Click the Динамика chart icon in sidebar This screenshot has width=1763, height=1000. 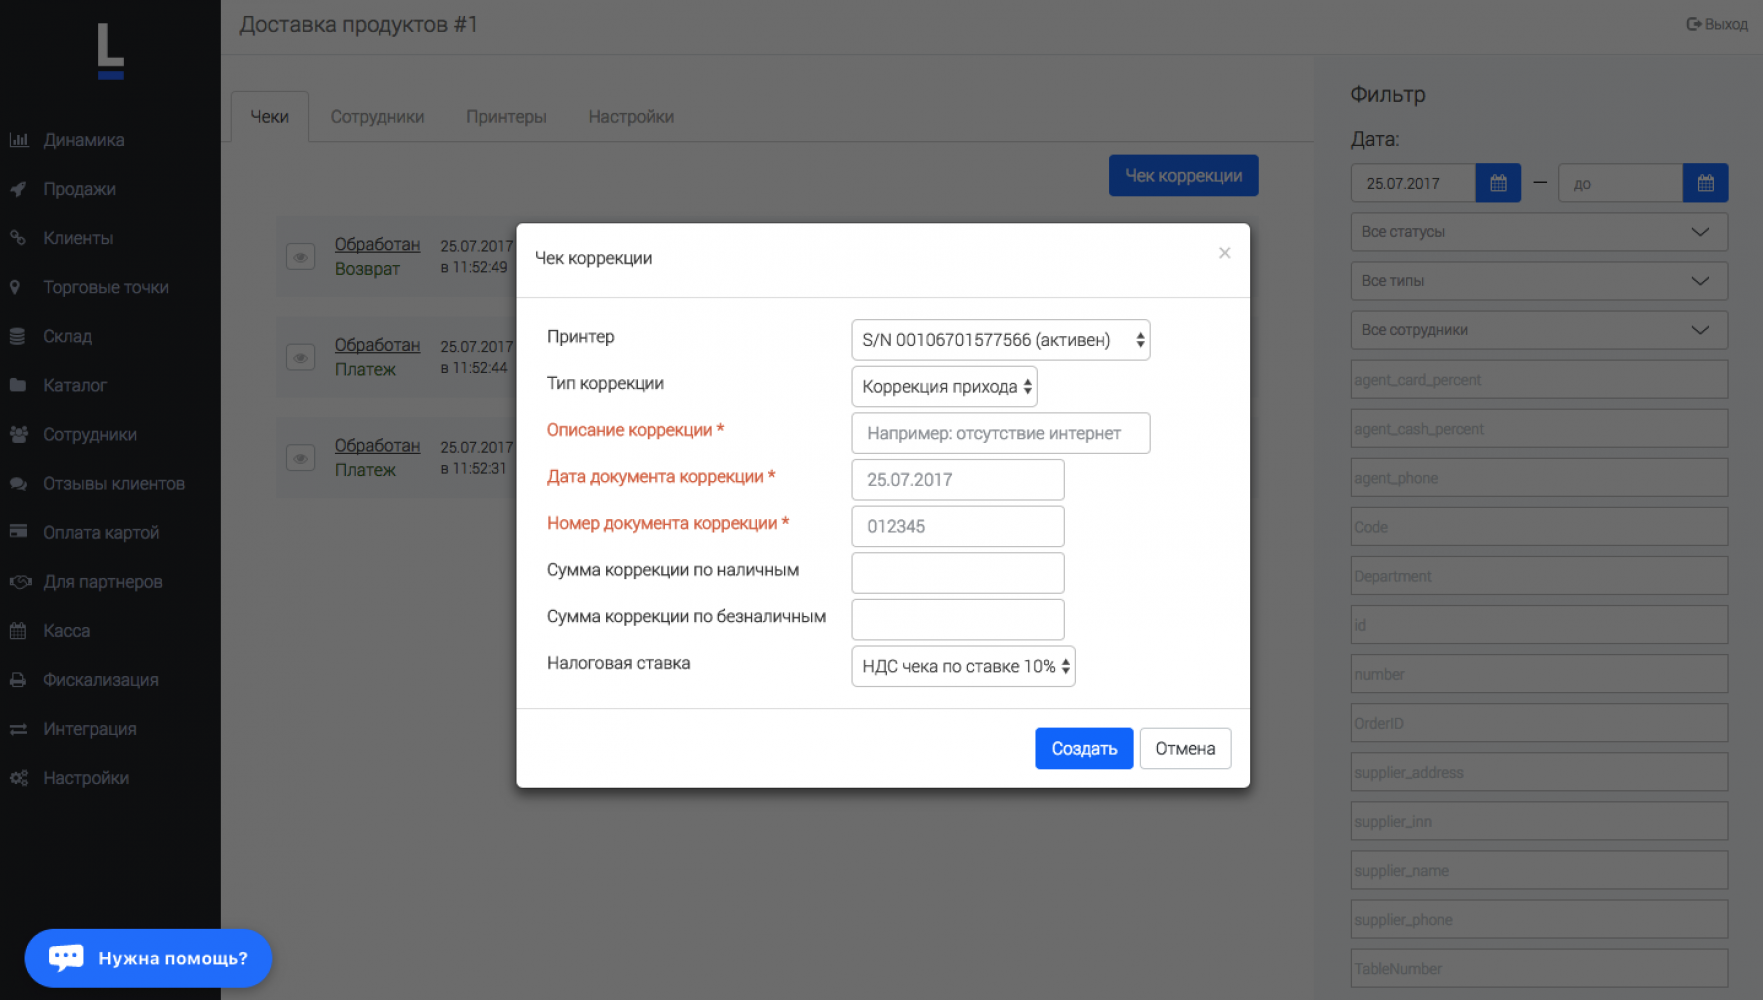pos(19,140)
